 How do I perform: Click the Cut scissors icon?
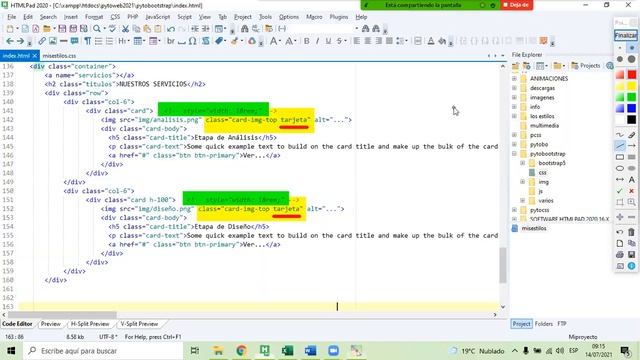click(x=125, y=29)
